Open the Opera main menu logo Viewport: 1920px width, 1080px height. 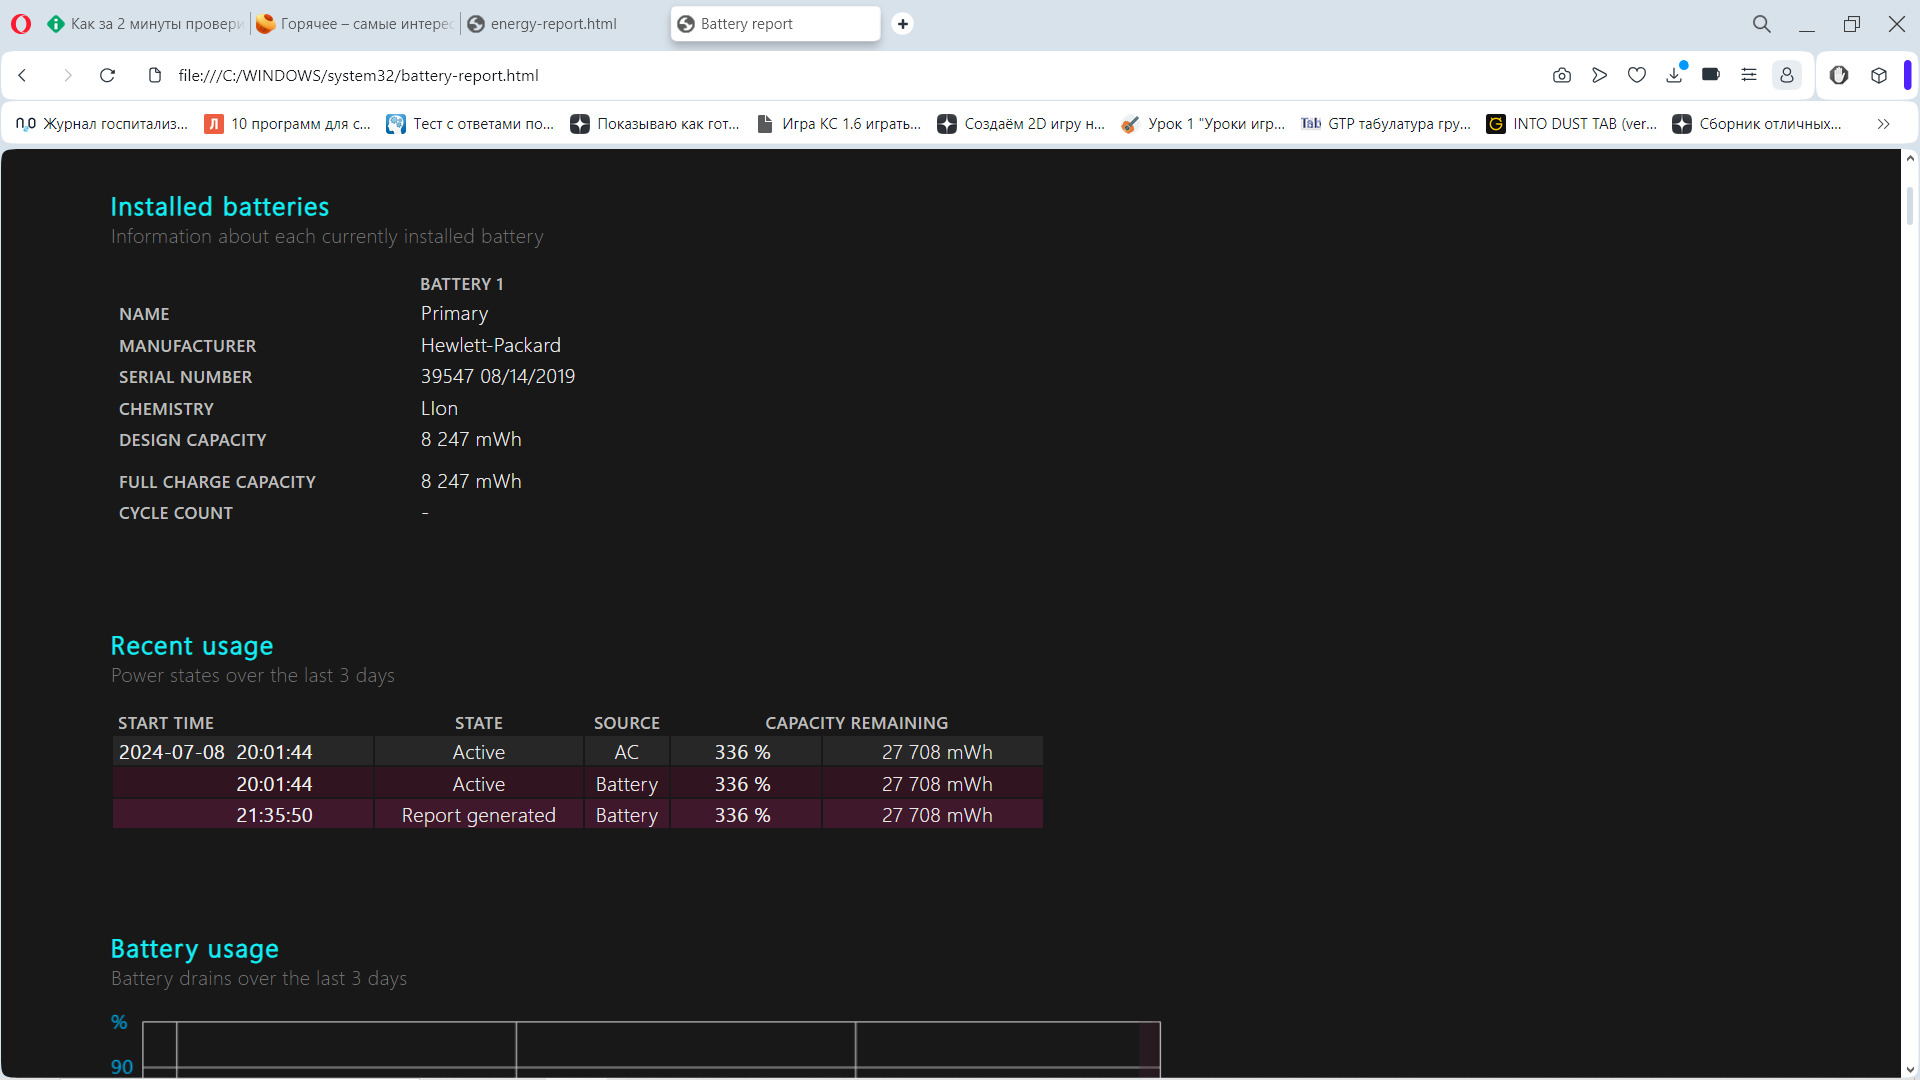click(21, 24)
